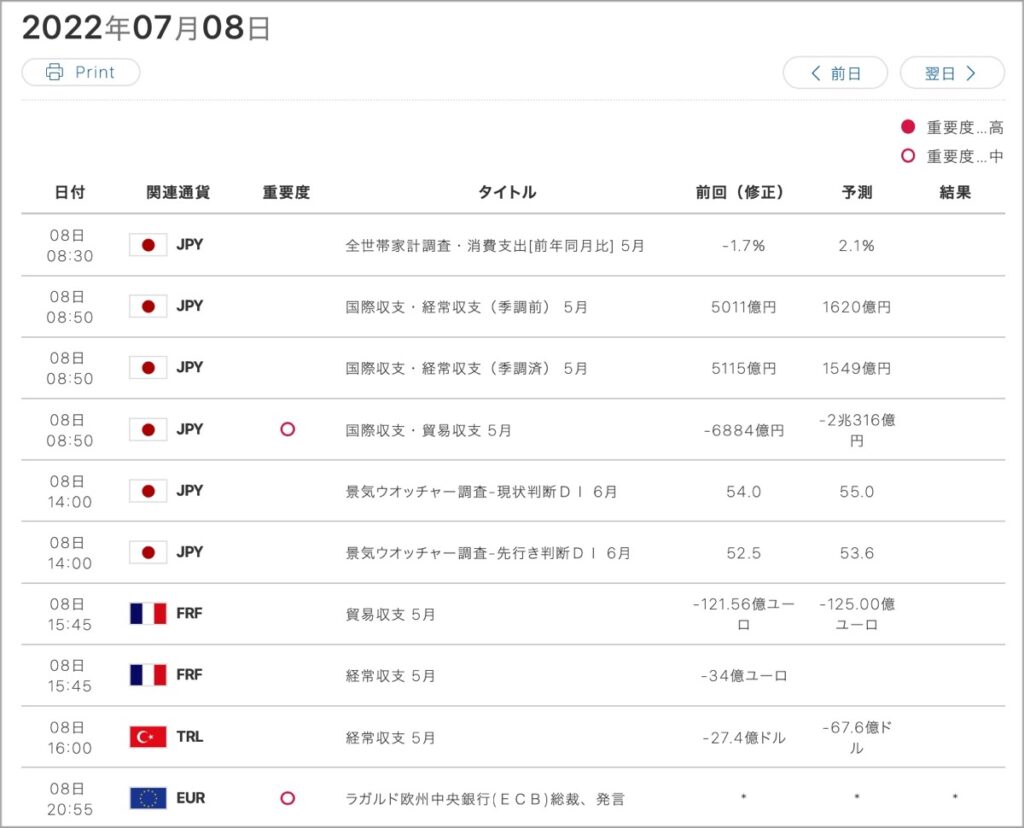The width and height of the screenshot is (1024, 828).
Task: Click EU flag in EUR row
Action: pos(148,799)
